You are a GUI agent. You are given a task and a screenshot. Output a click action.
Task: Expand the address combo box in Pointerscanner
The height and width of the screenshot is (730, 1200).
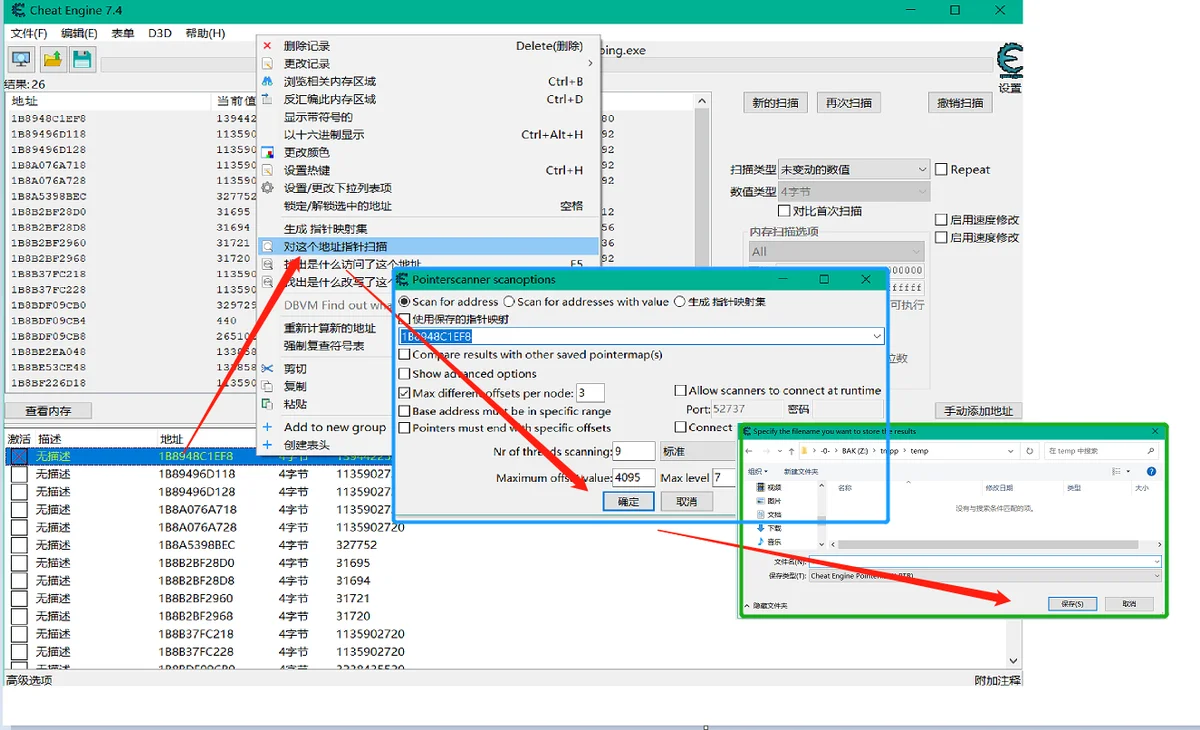tap(876, 337)
